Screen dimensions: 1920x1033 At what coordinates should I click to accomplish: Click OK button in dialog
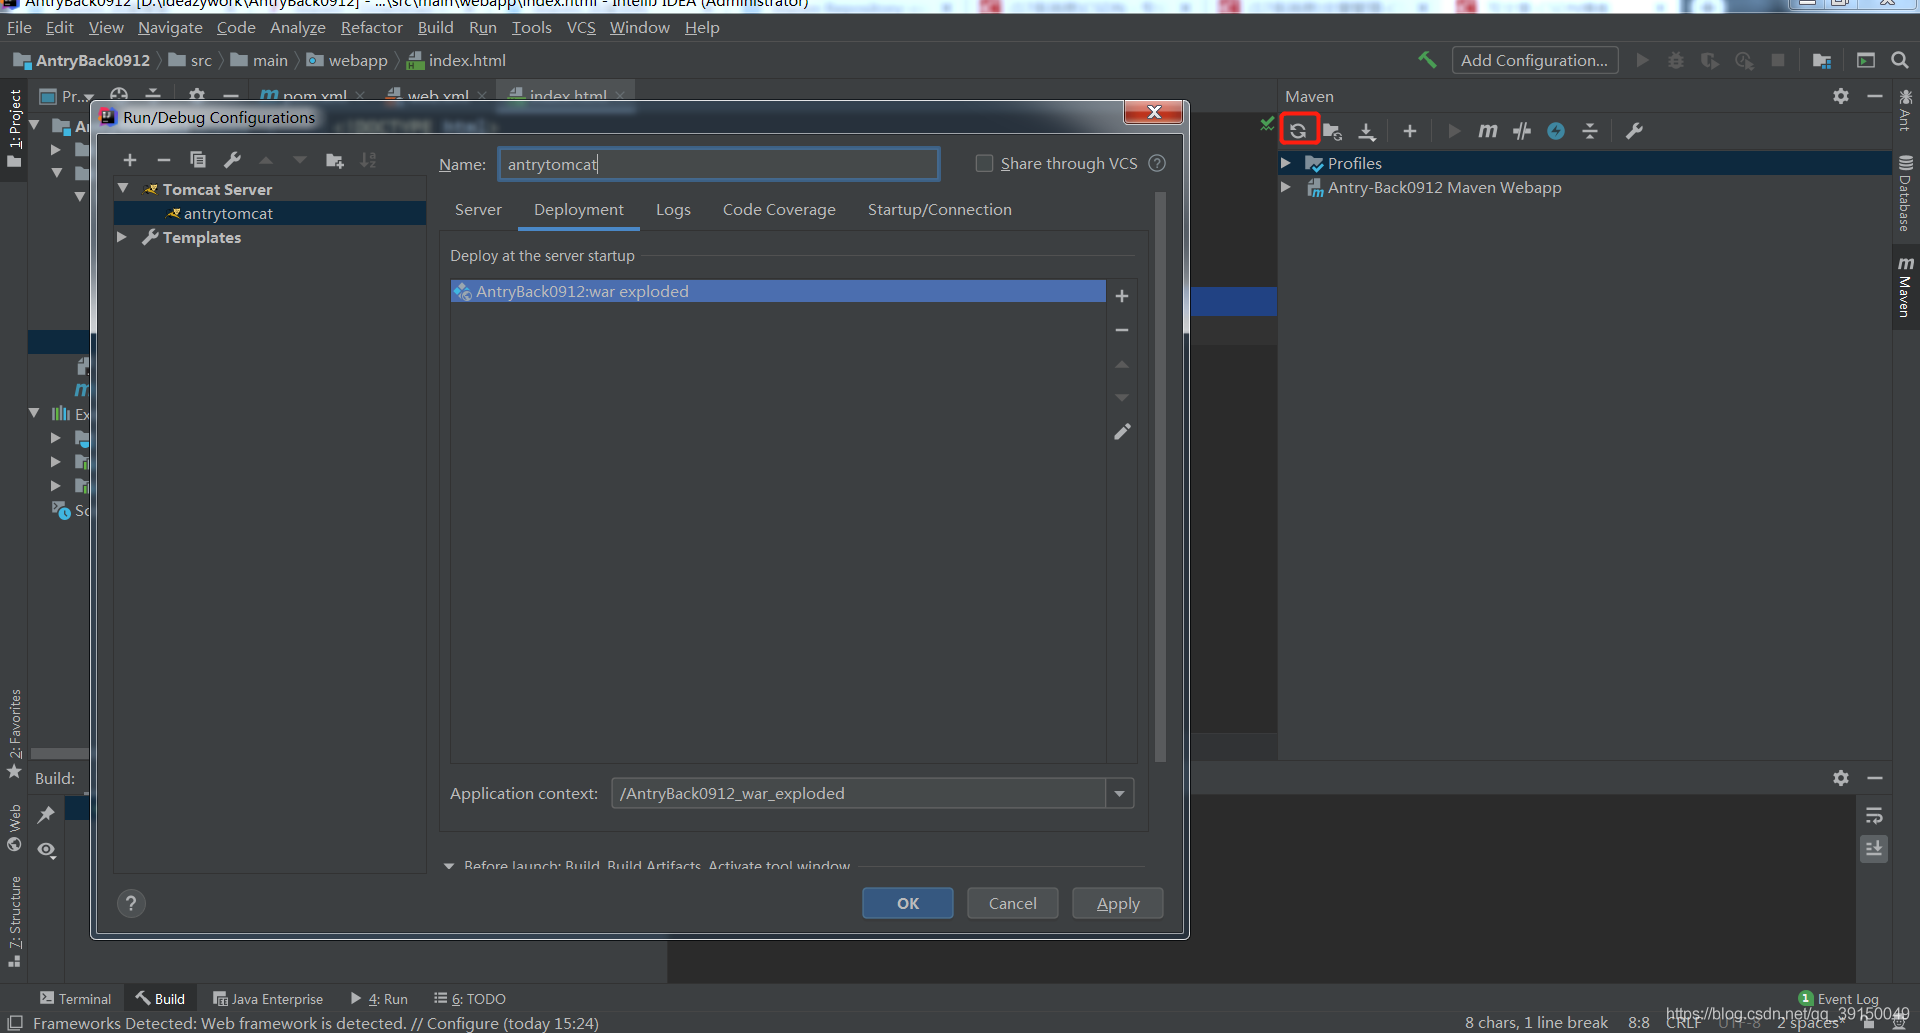(x=908, y=904)
